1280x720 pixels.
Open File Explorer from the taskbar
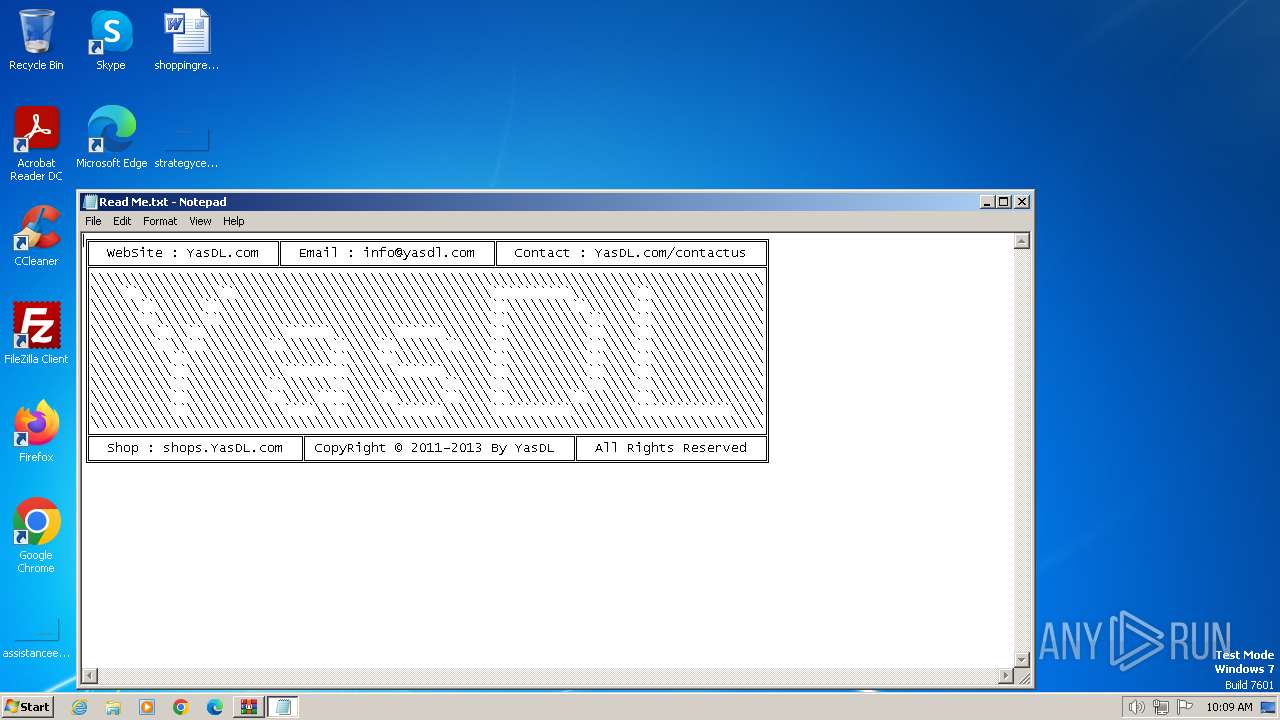click(113, 707)
